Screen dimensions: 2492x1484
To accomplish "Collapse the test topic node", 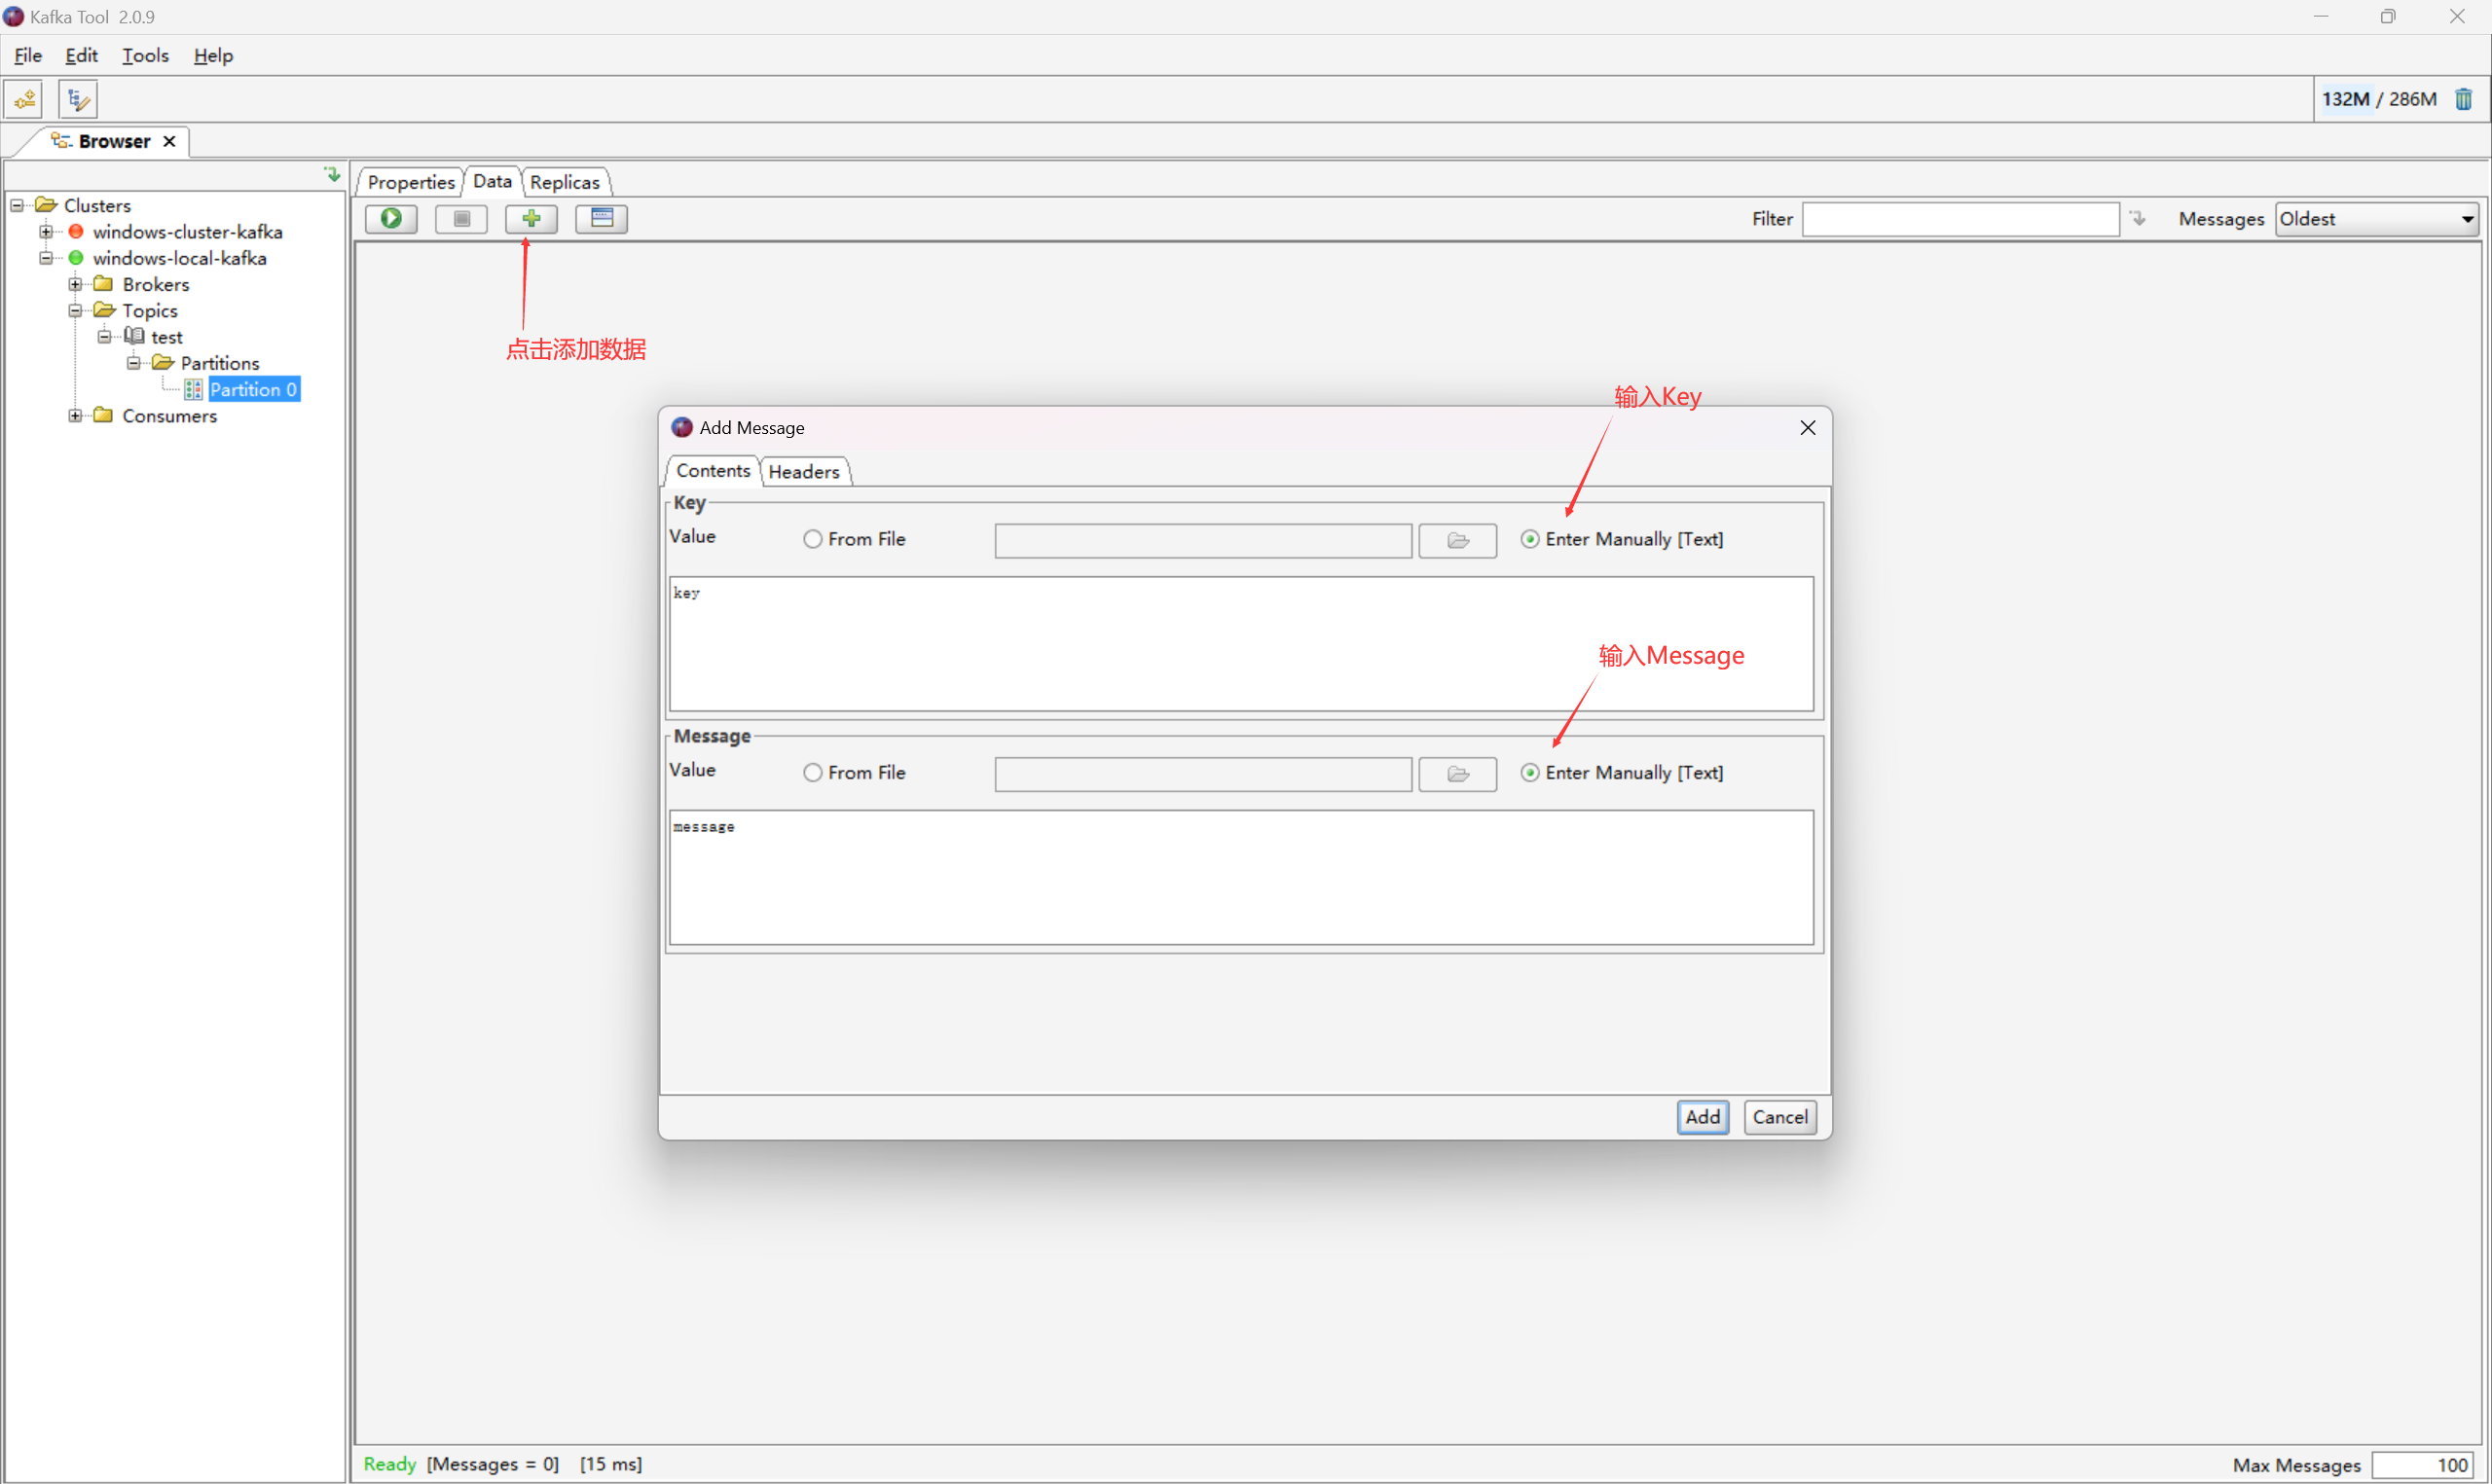I will pyautogui.click(x=104, y=336).
